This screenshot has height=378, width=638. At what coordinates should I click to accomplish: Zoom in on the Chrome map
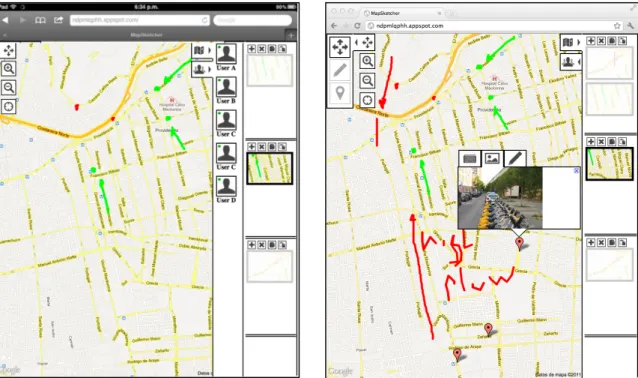367,61
